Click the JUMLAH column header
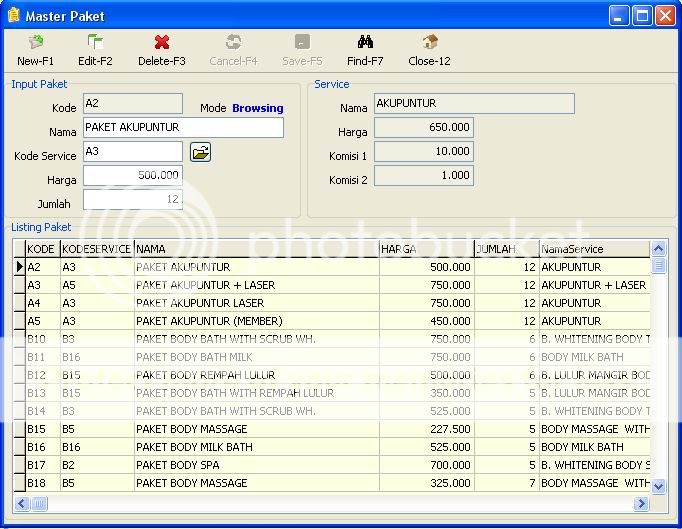Image resolution: width=682 pixels, height=529 pixels. pos(507,249)
